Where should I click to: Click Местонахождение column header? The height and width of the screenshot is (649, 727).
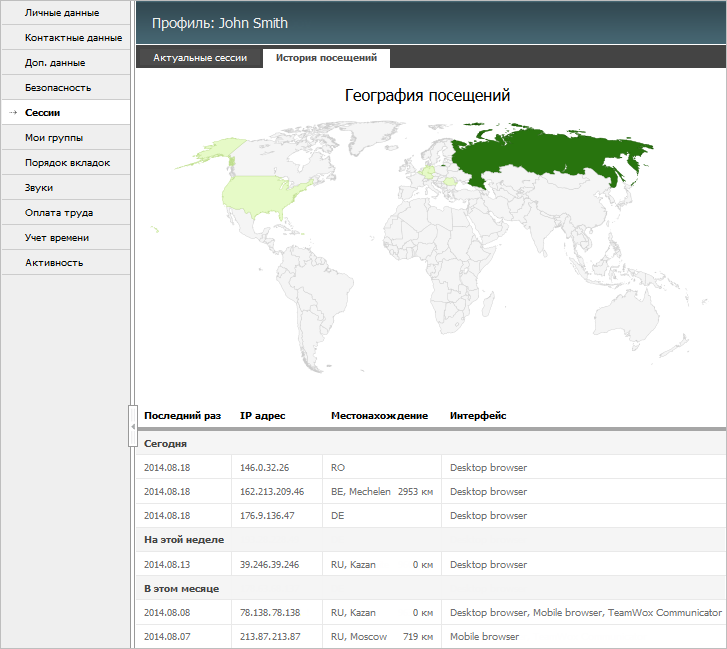point(379,416)
